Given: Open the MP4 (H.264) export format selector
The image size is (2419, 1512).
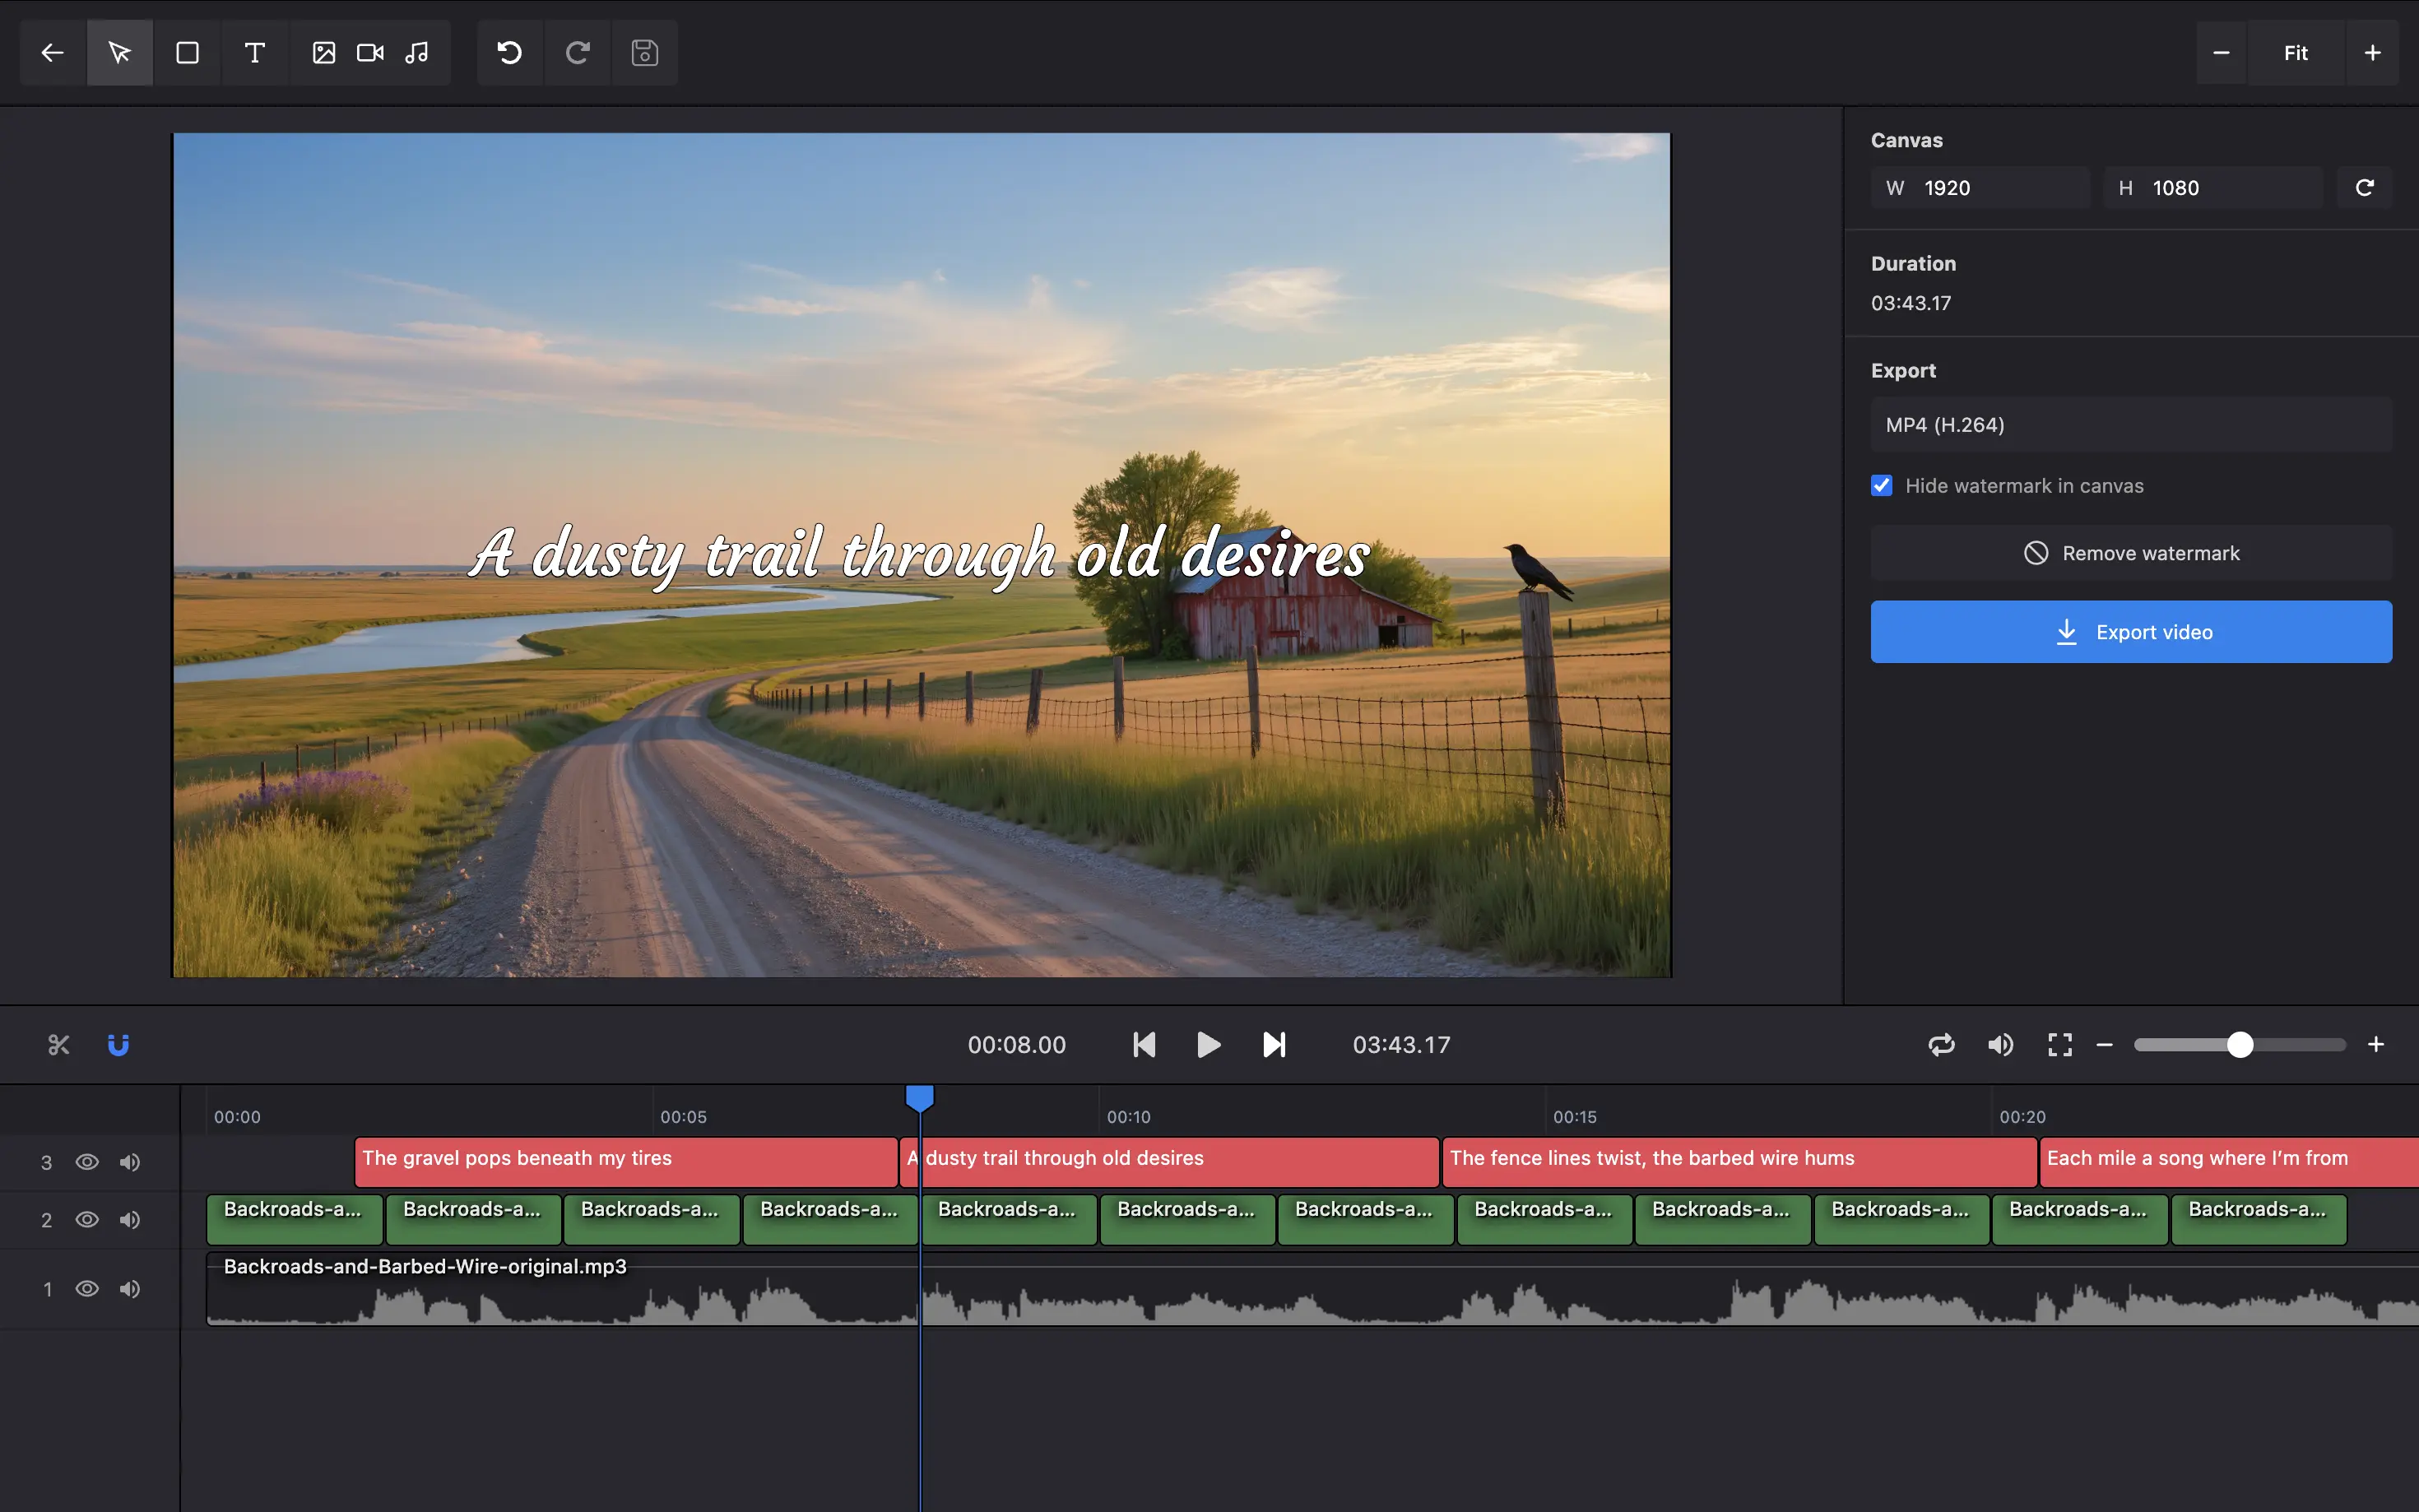Looking at the screenshot, I should [2129, 424].
